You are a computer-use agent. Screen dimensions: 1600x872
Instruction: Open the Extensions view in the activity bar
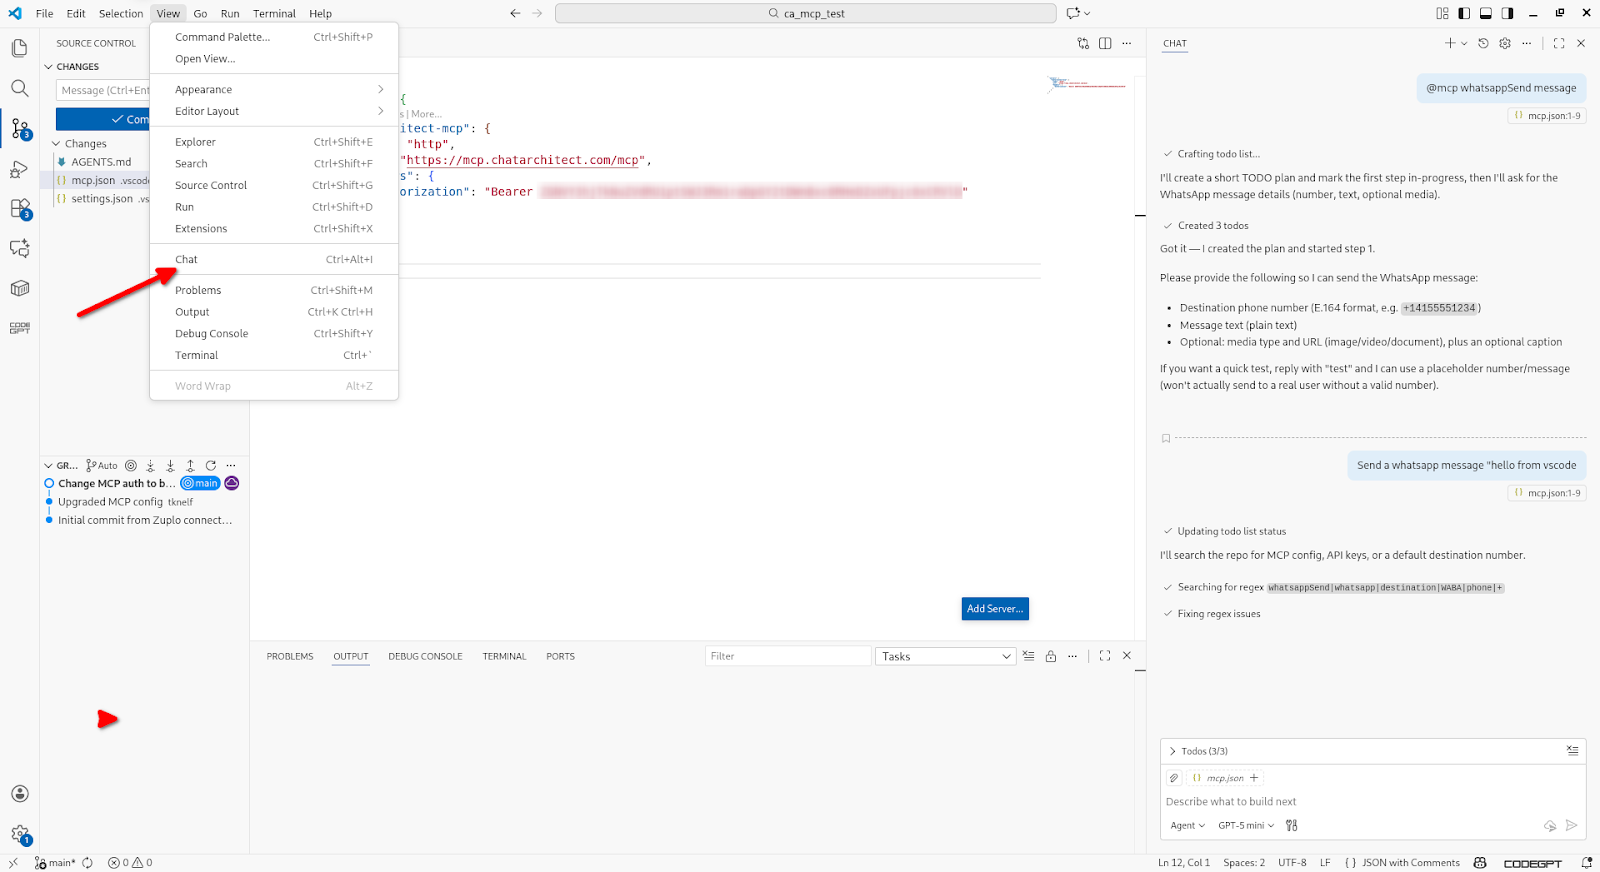pos(19,208)
